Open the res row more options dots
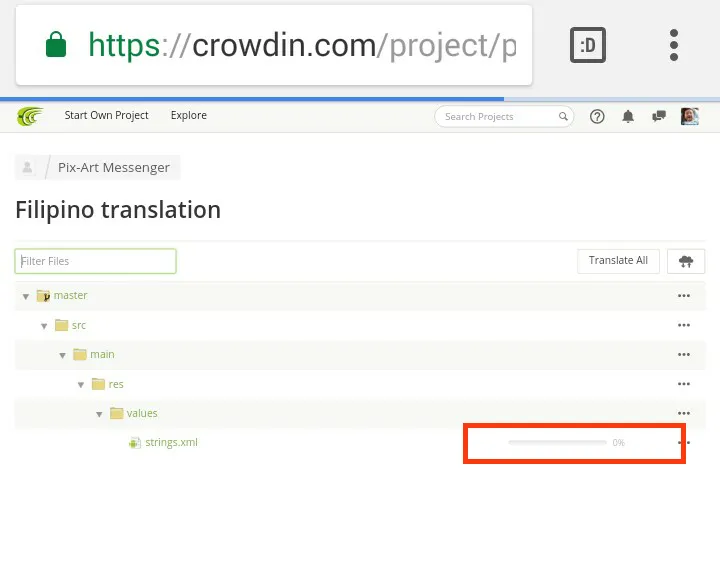The width and height of the screenshot is (720, 566). (x=684, y=384)
